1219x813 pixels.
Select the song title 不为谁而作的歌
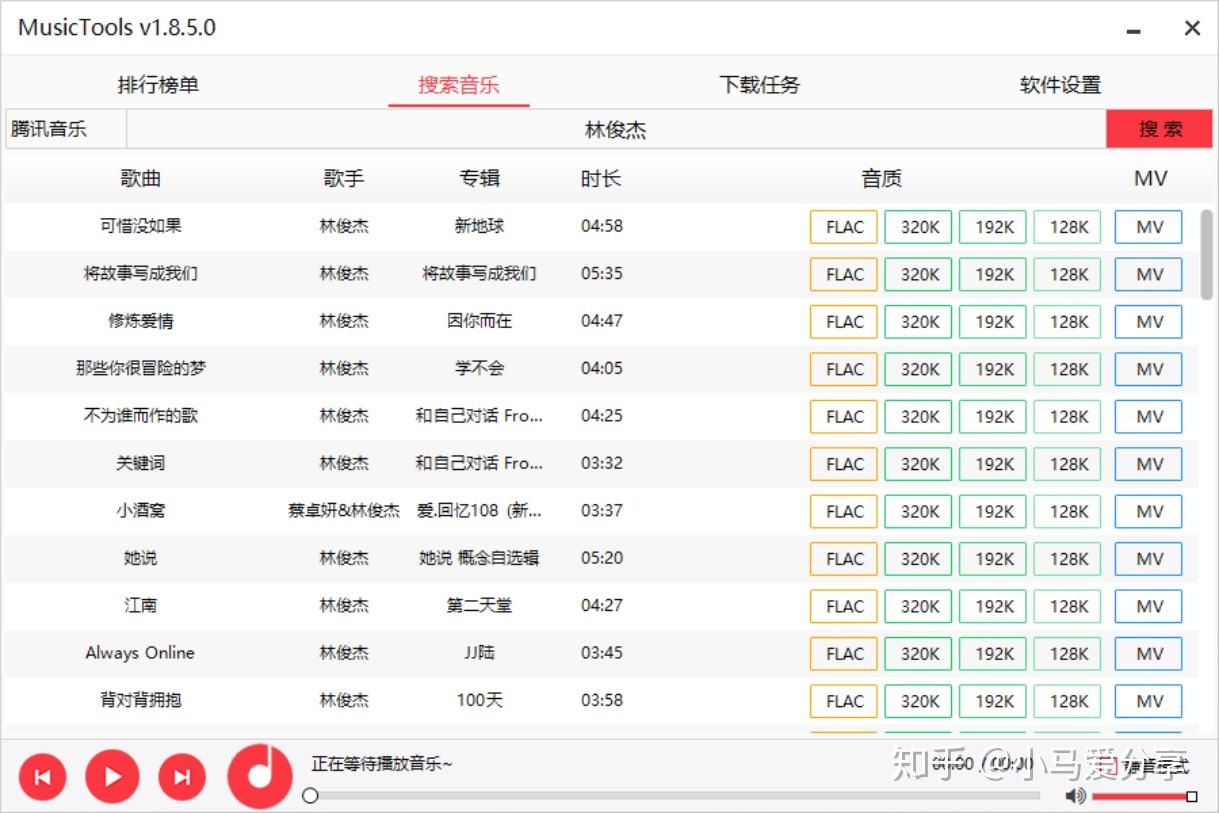[141, 415]
